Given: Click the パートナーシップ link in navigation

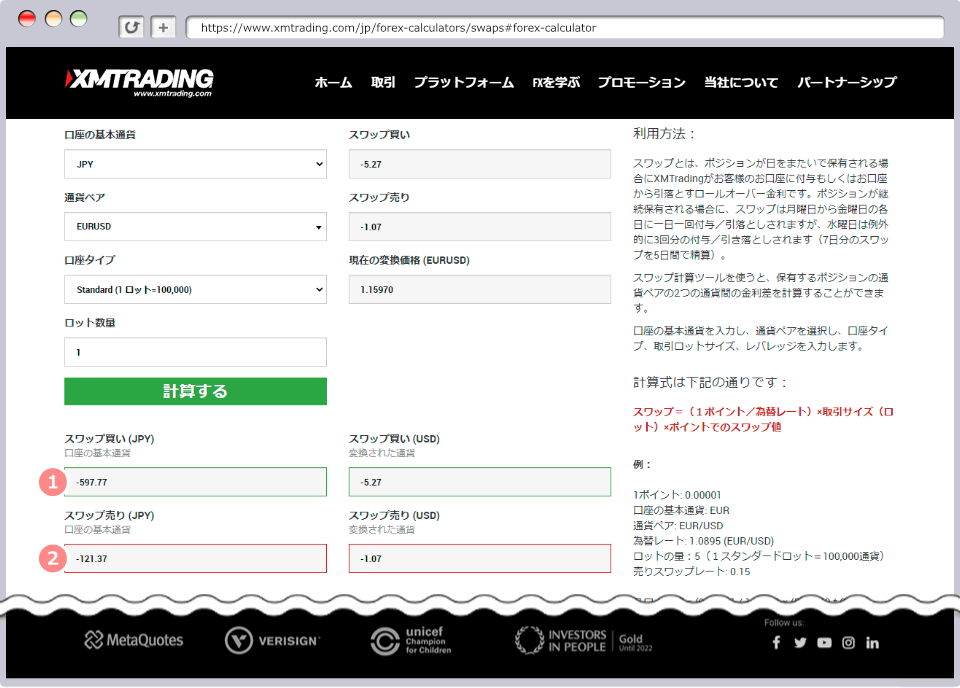Looking at the screenshot, I should [846, 83].
